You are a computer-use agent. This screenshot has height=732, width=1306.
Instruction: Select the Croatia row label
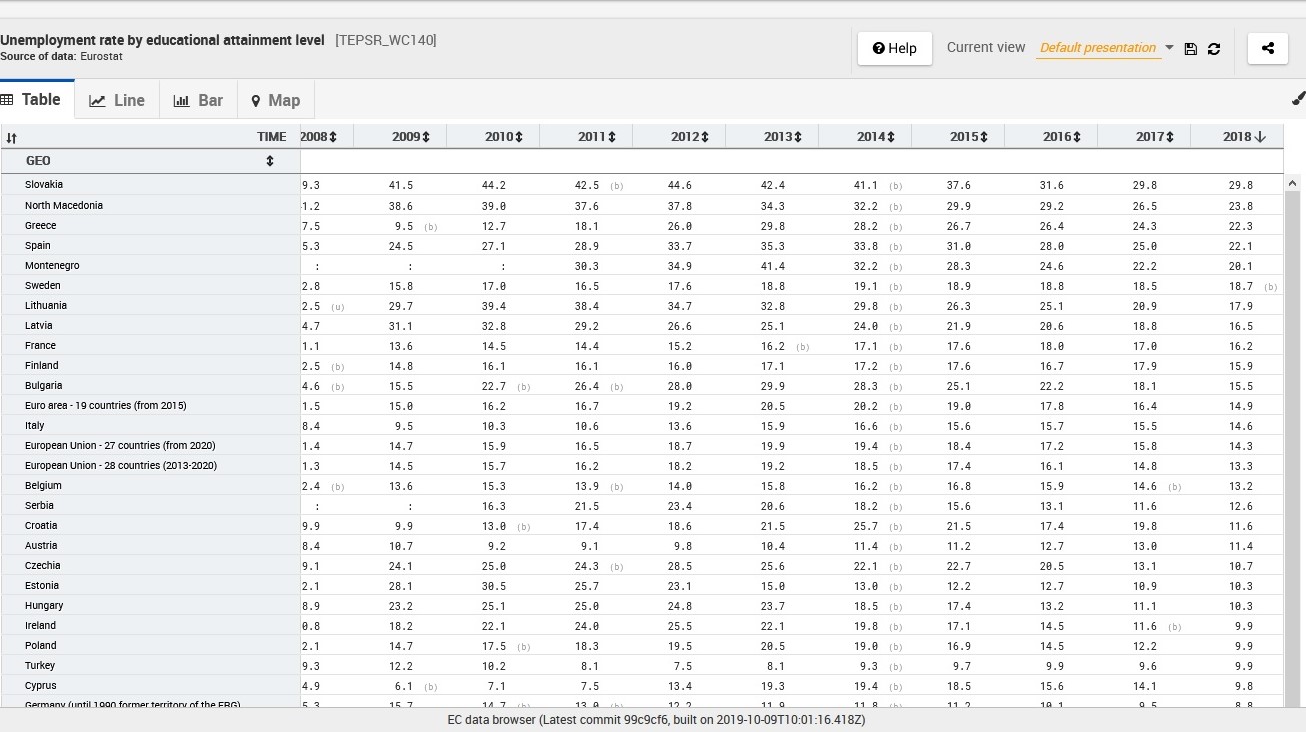tap(41, 525)
